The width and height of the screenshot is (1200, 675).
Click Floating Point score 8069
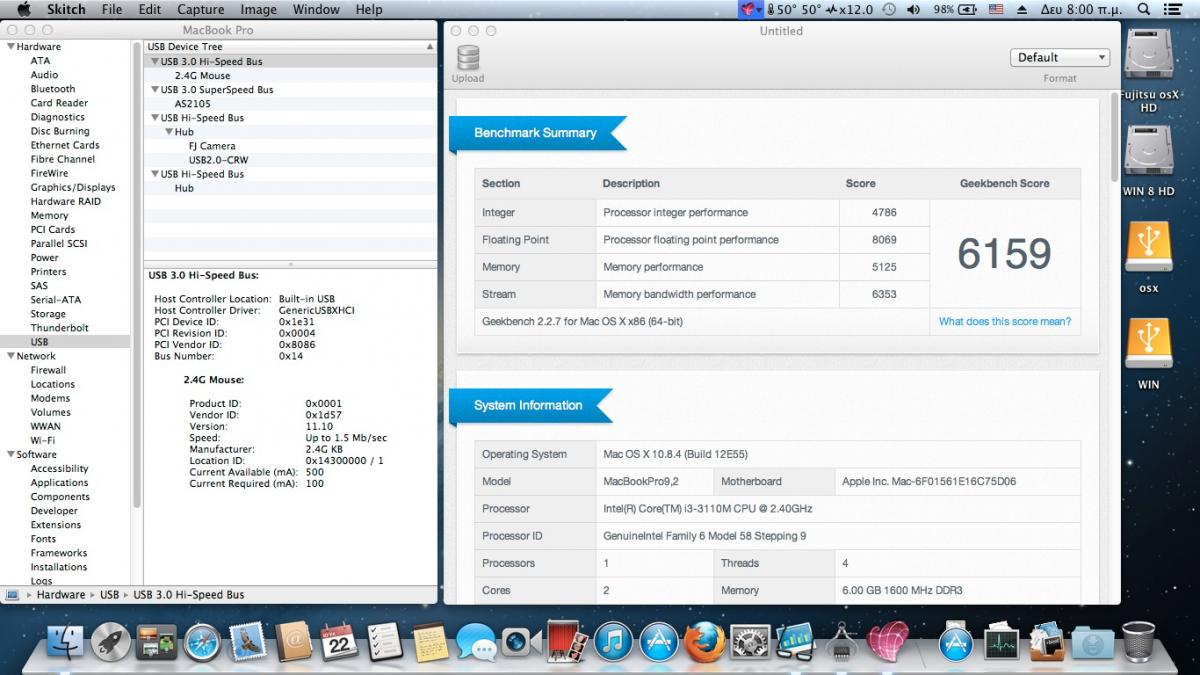(x=884, y=240)
